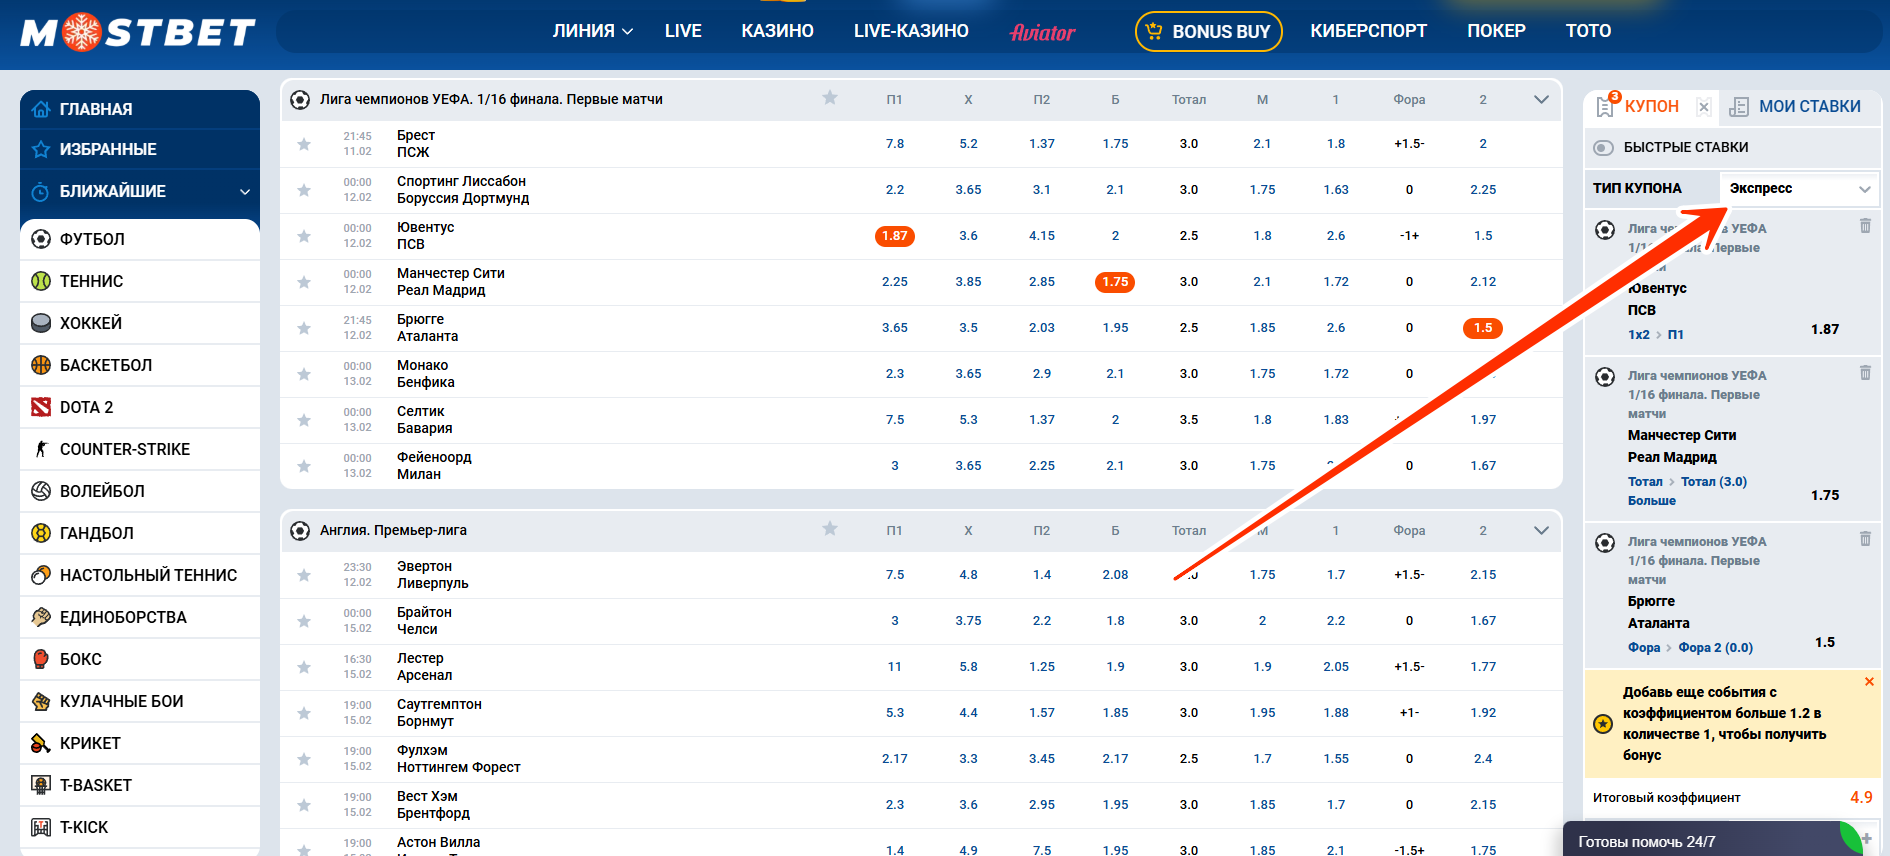
Task: Select П1 odds 1.87 for Ювентус
Action: [x=894, y=236]
